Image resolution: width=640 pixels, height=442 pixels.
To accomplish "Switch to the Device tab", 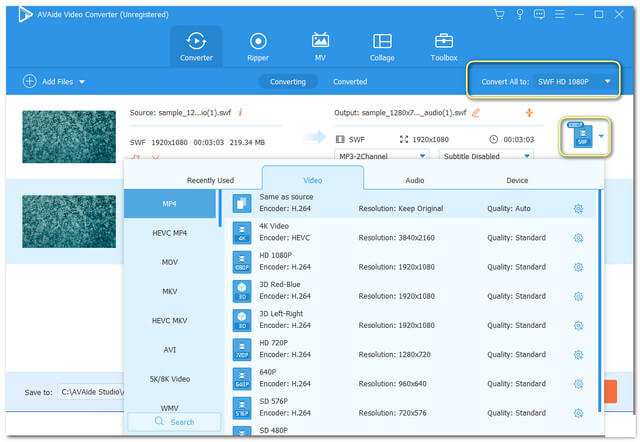I will [517, 180].
